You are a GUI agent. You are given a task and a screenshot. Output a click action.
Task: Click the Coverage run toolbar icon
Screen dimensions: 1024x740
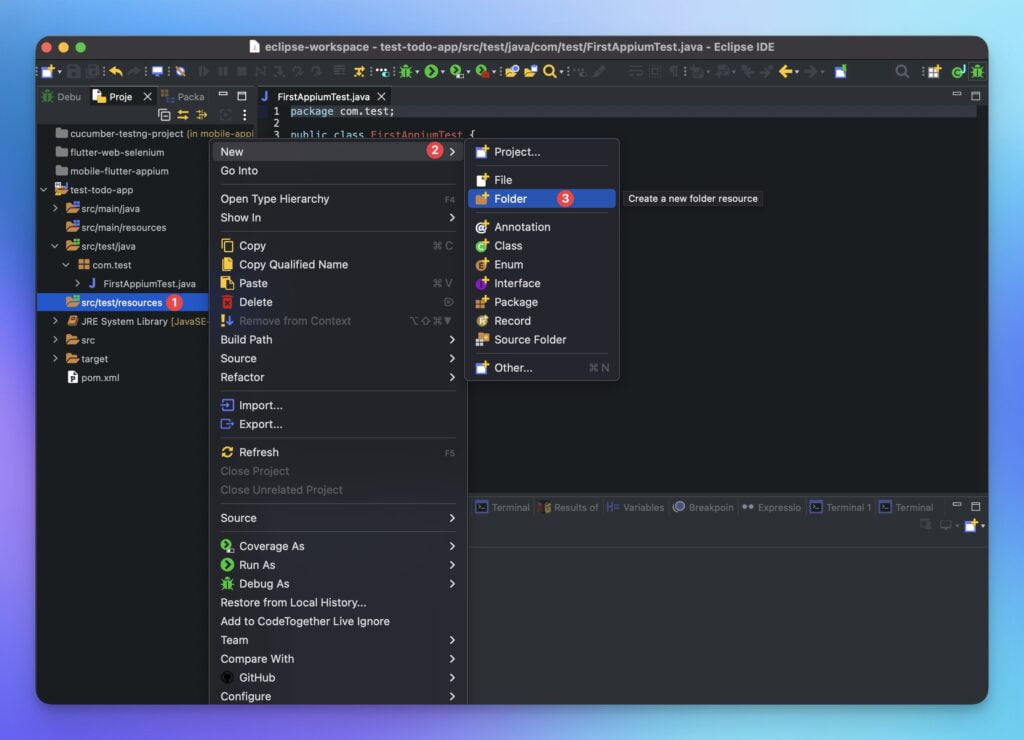(456, 71)
